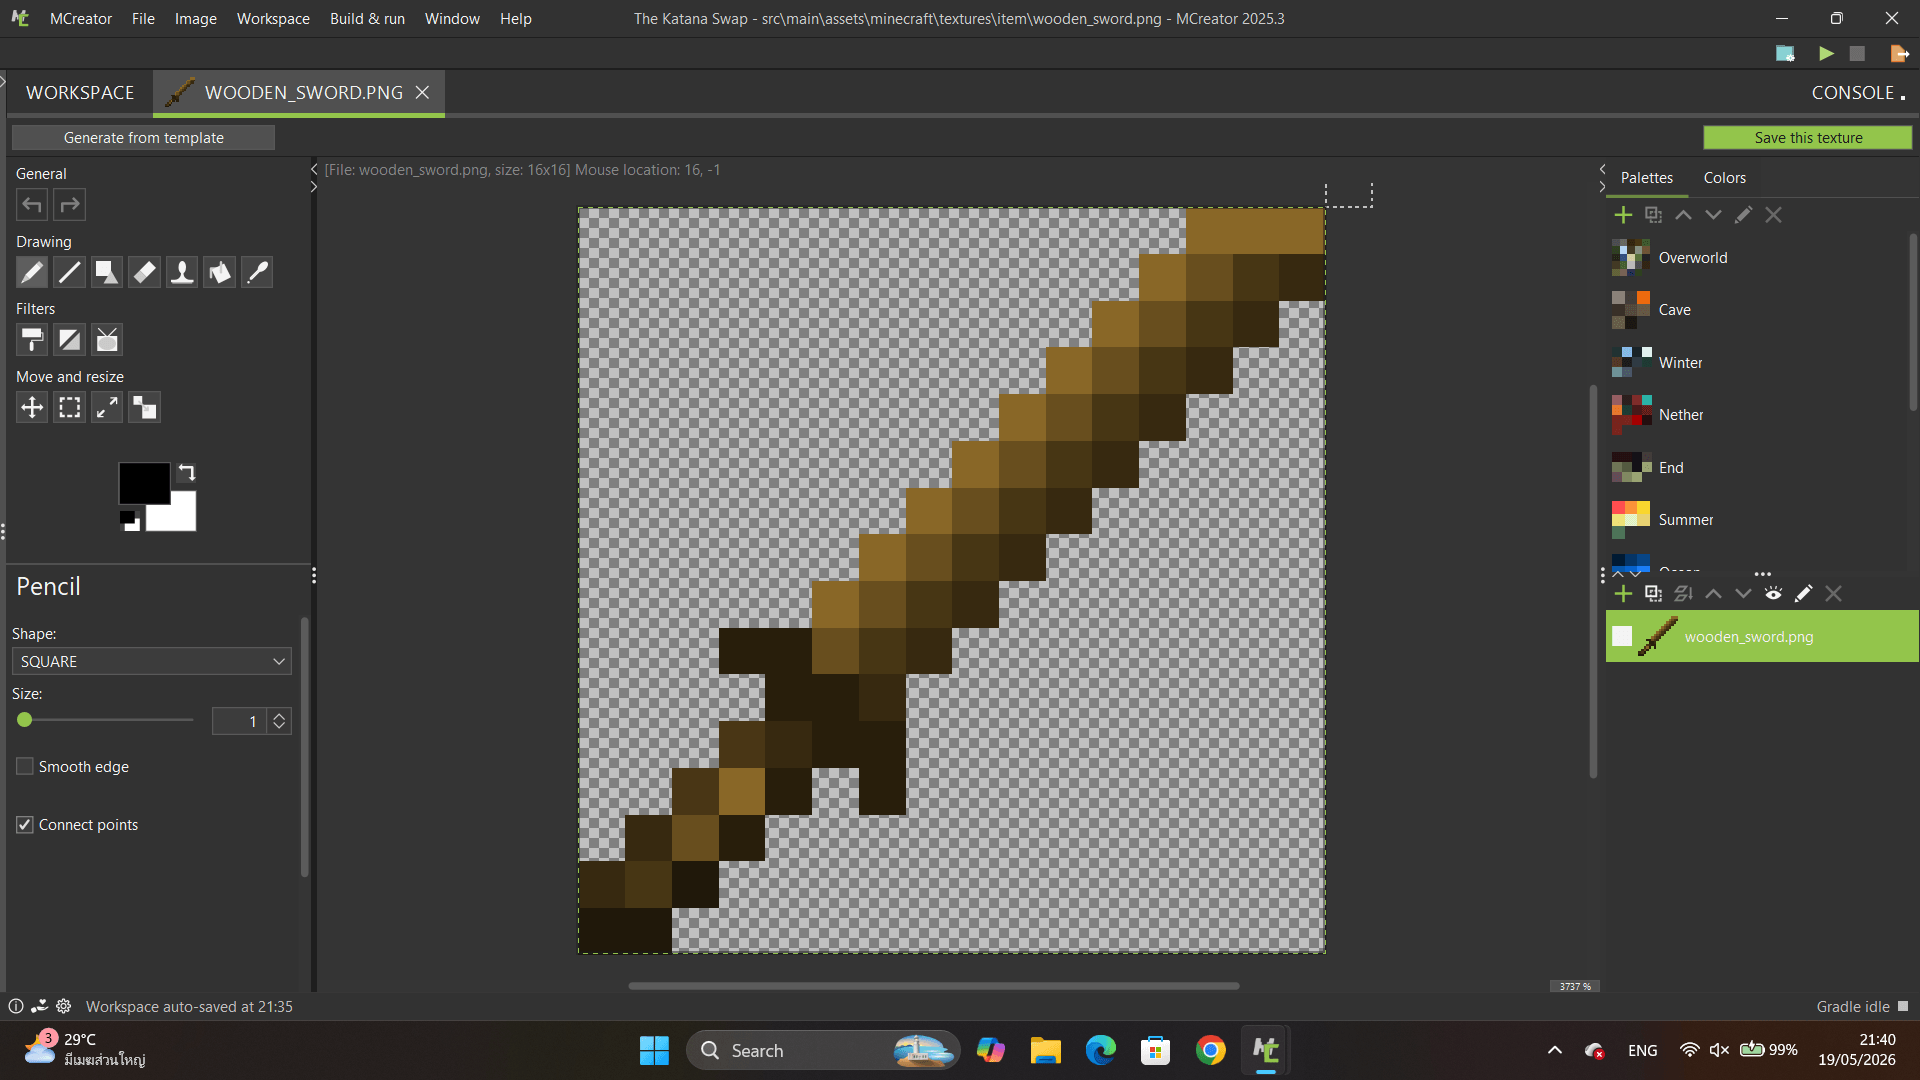
Task: Select the Line drawing tool
Action: point(69,272)
